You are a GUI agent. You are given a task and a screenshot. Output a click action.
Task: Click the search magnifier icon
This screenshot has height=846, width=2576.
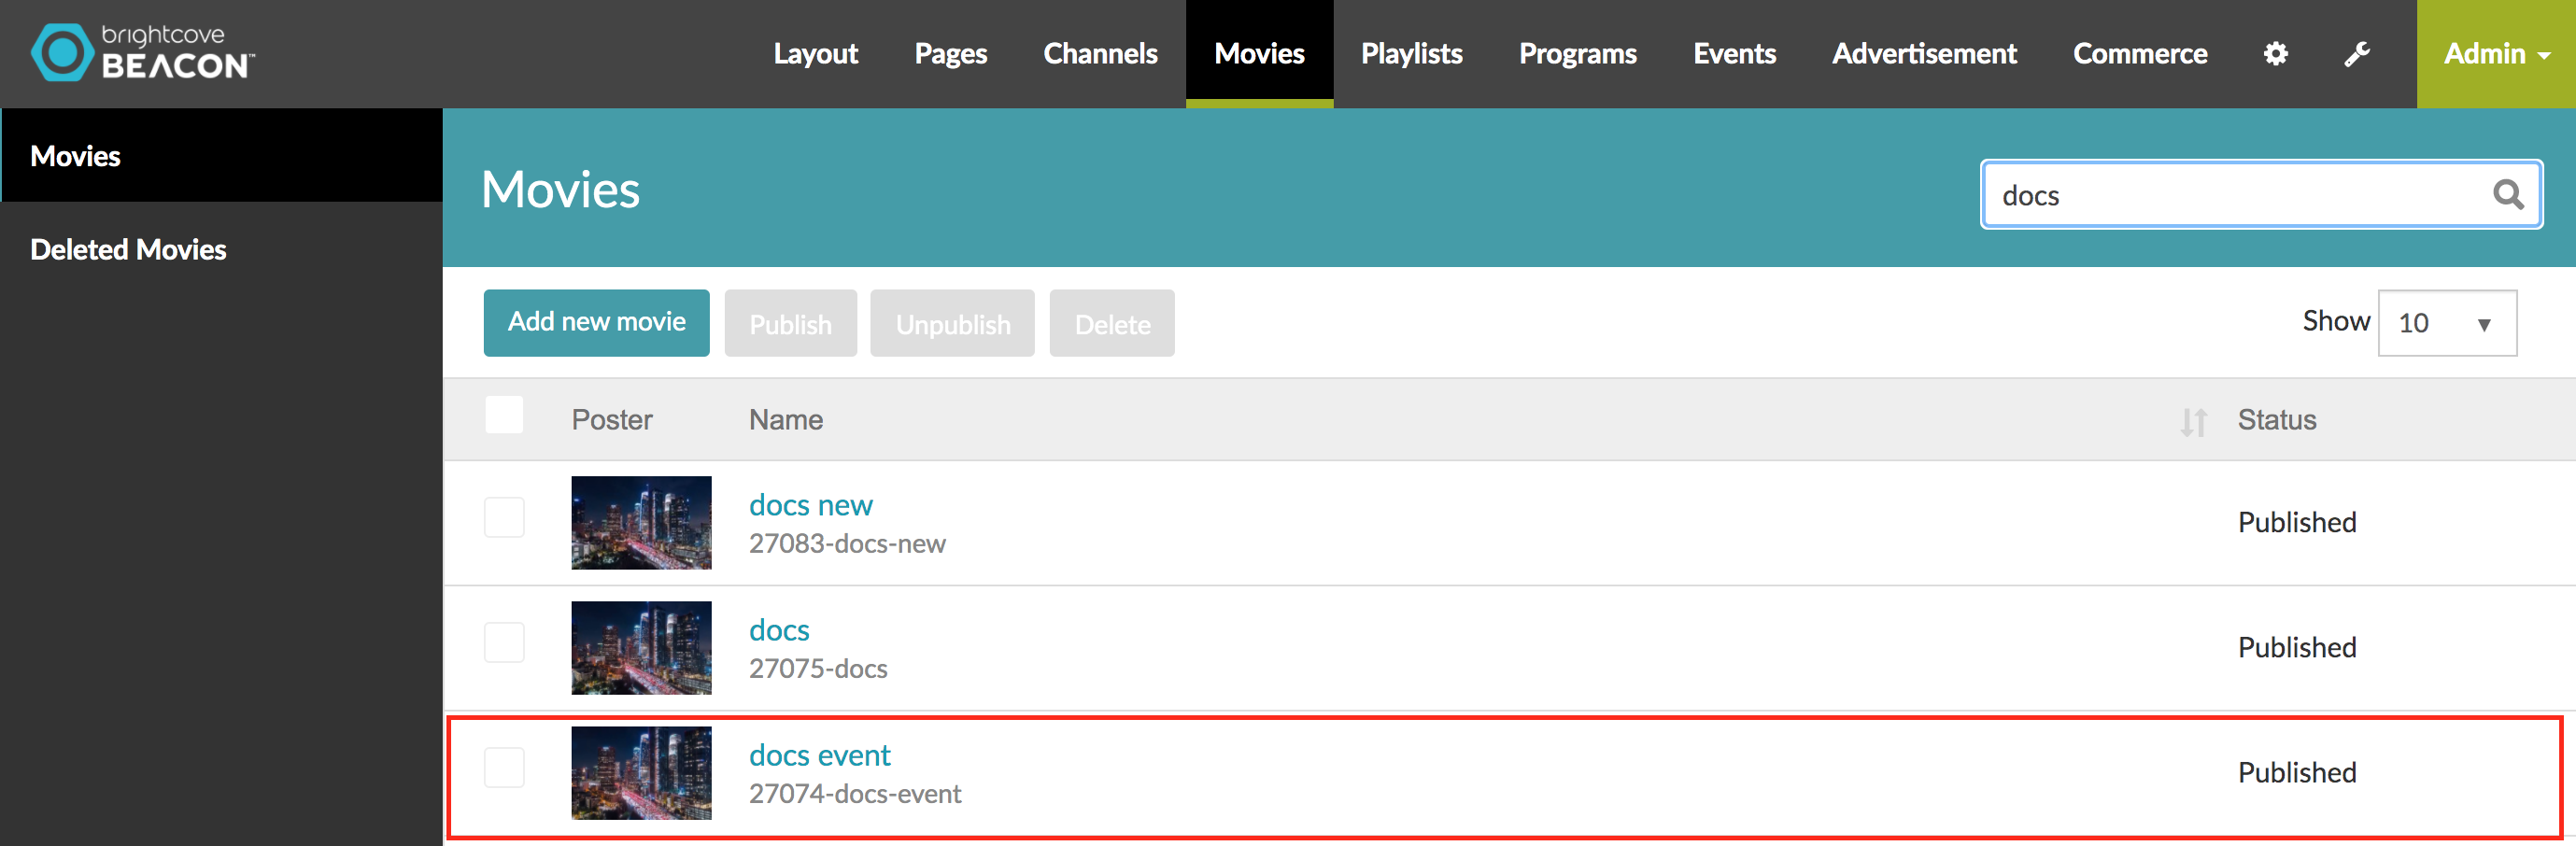(x=2507, y=195)
